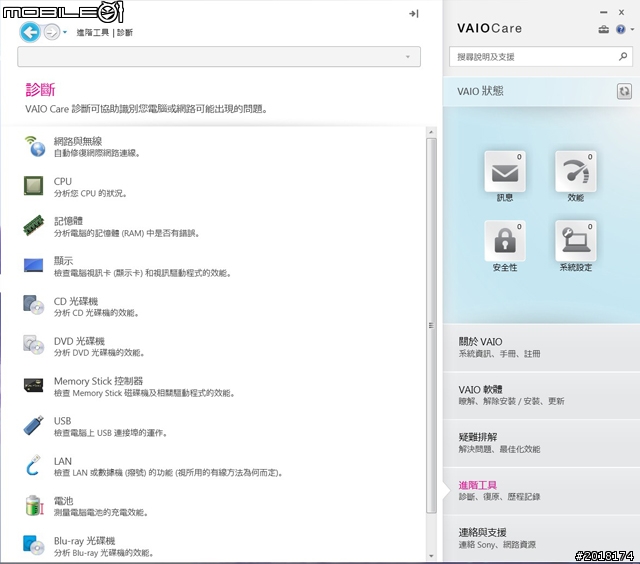The width and height of the screenshot is (640, 564).
Task: Open the DVD 光碟機 diagnostic link
Action: (79, 341)
